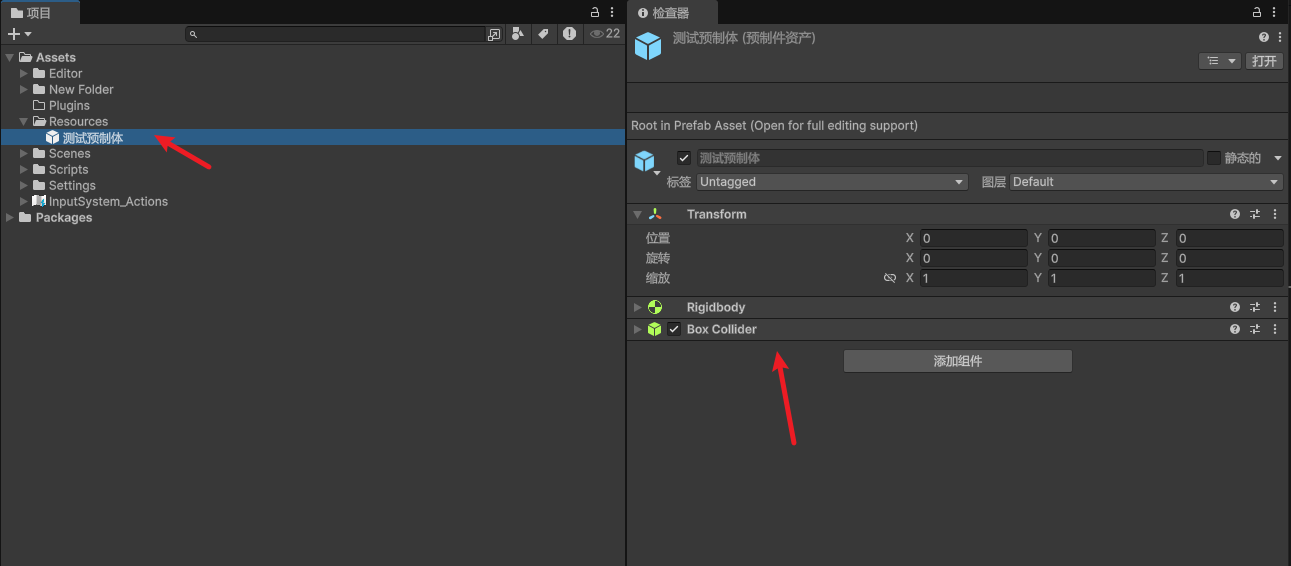This screenshot has width=1291, height=566.
Task: Toggle hidden packages visibility eye count
Action: coord(605,34)
